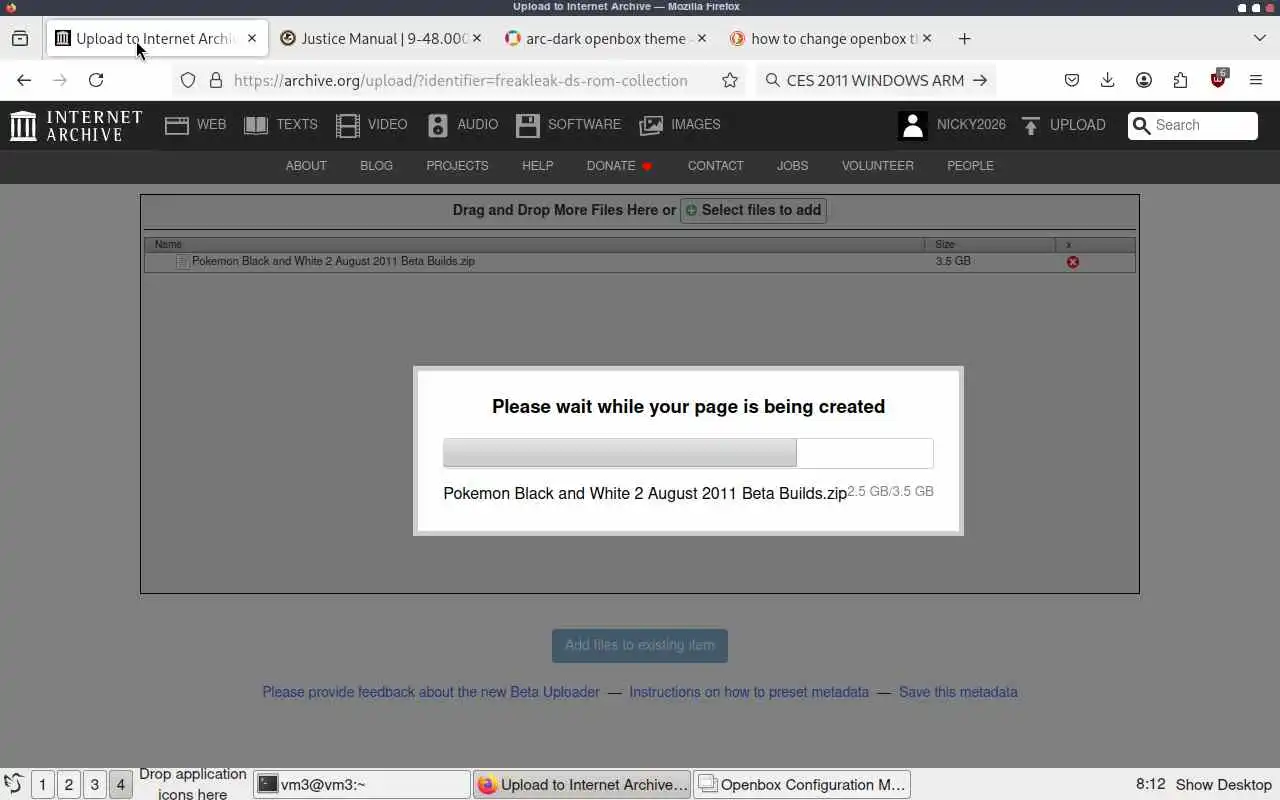Open the Pocket save icon
This screenshot has width=1280, height=800.
pos(1071,80)
